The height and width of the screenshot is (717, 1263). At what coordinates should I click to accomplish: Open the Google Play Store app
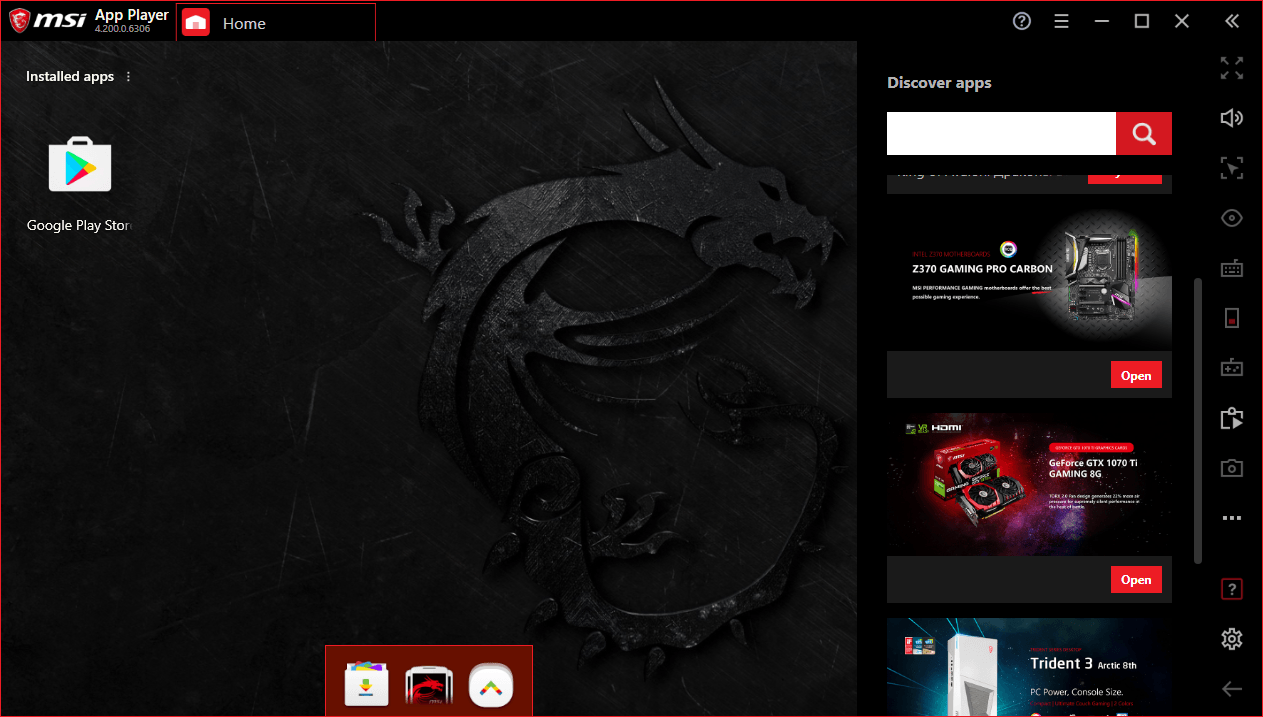point(79,166)
